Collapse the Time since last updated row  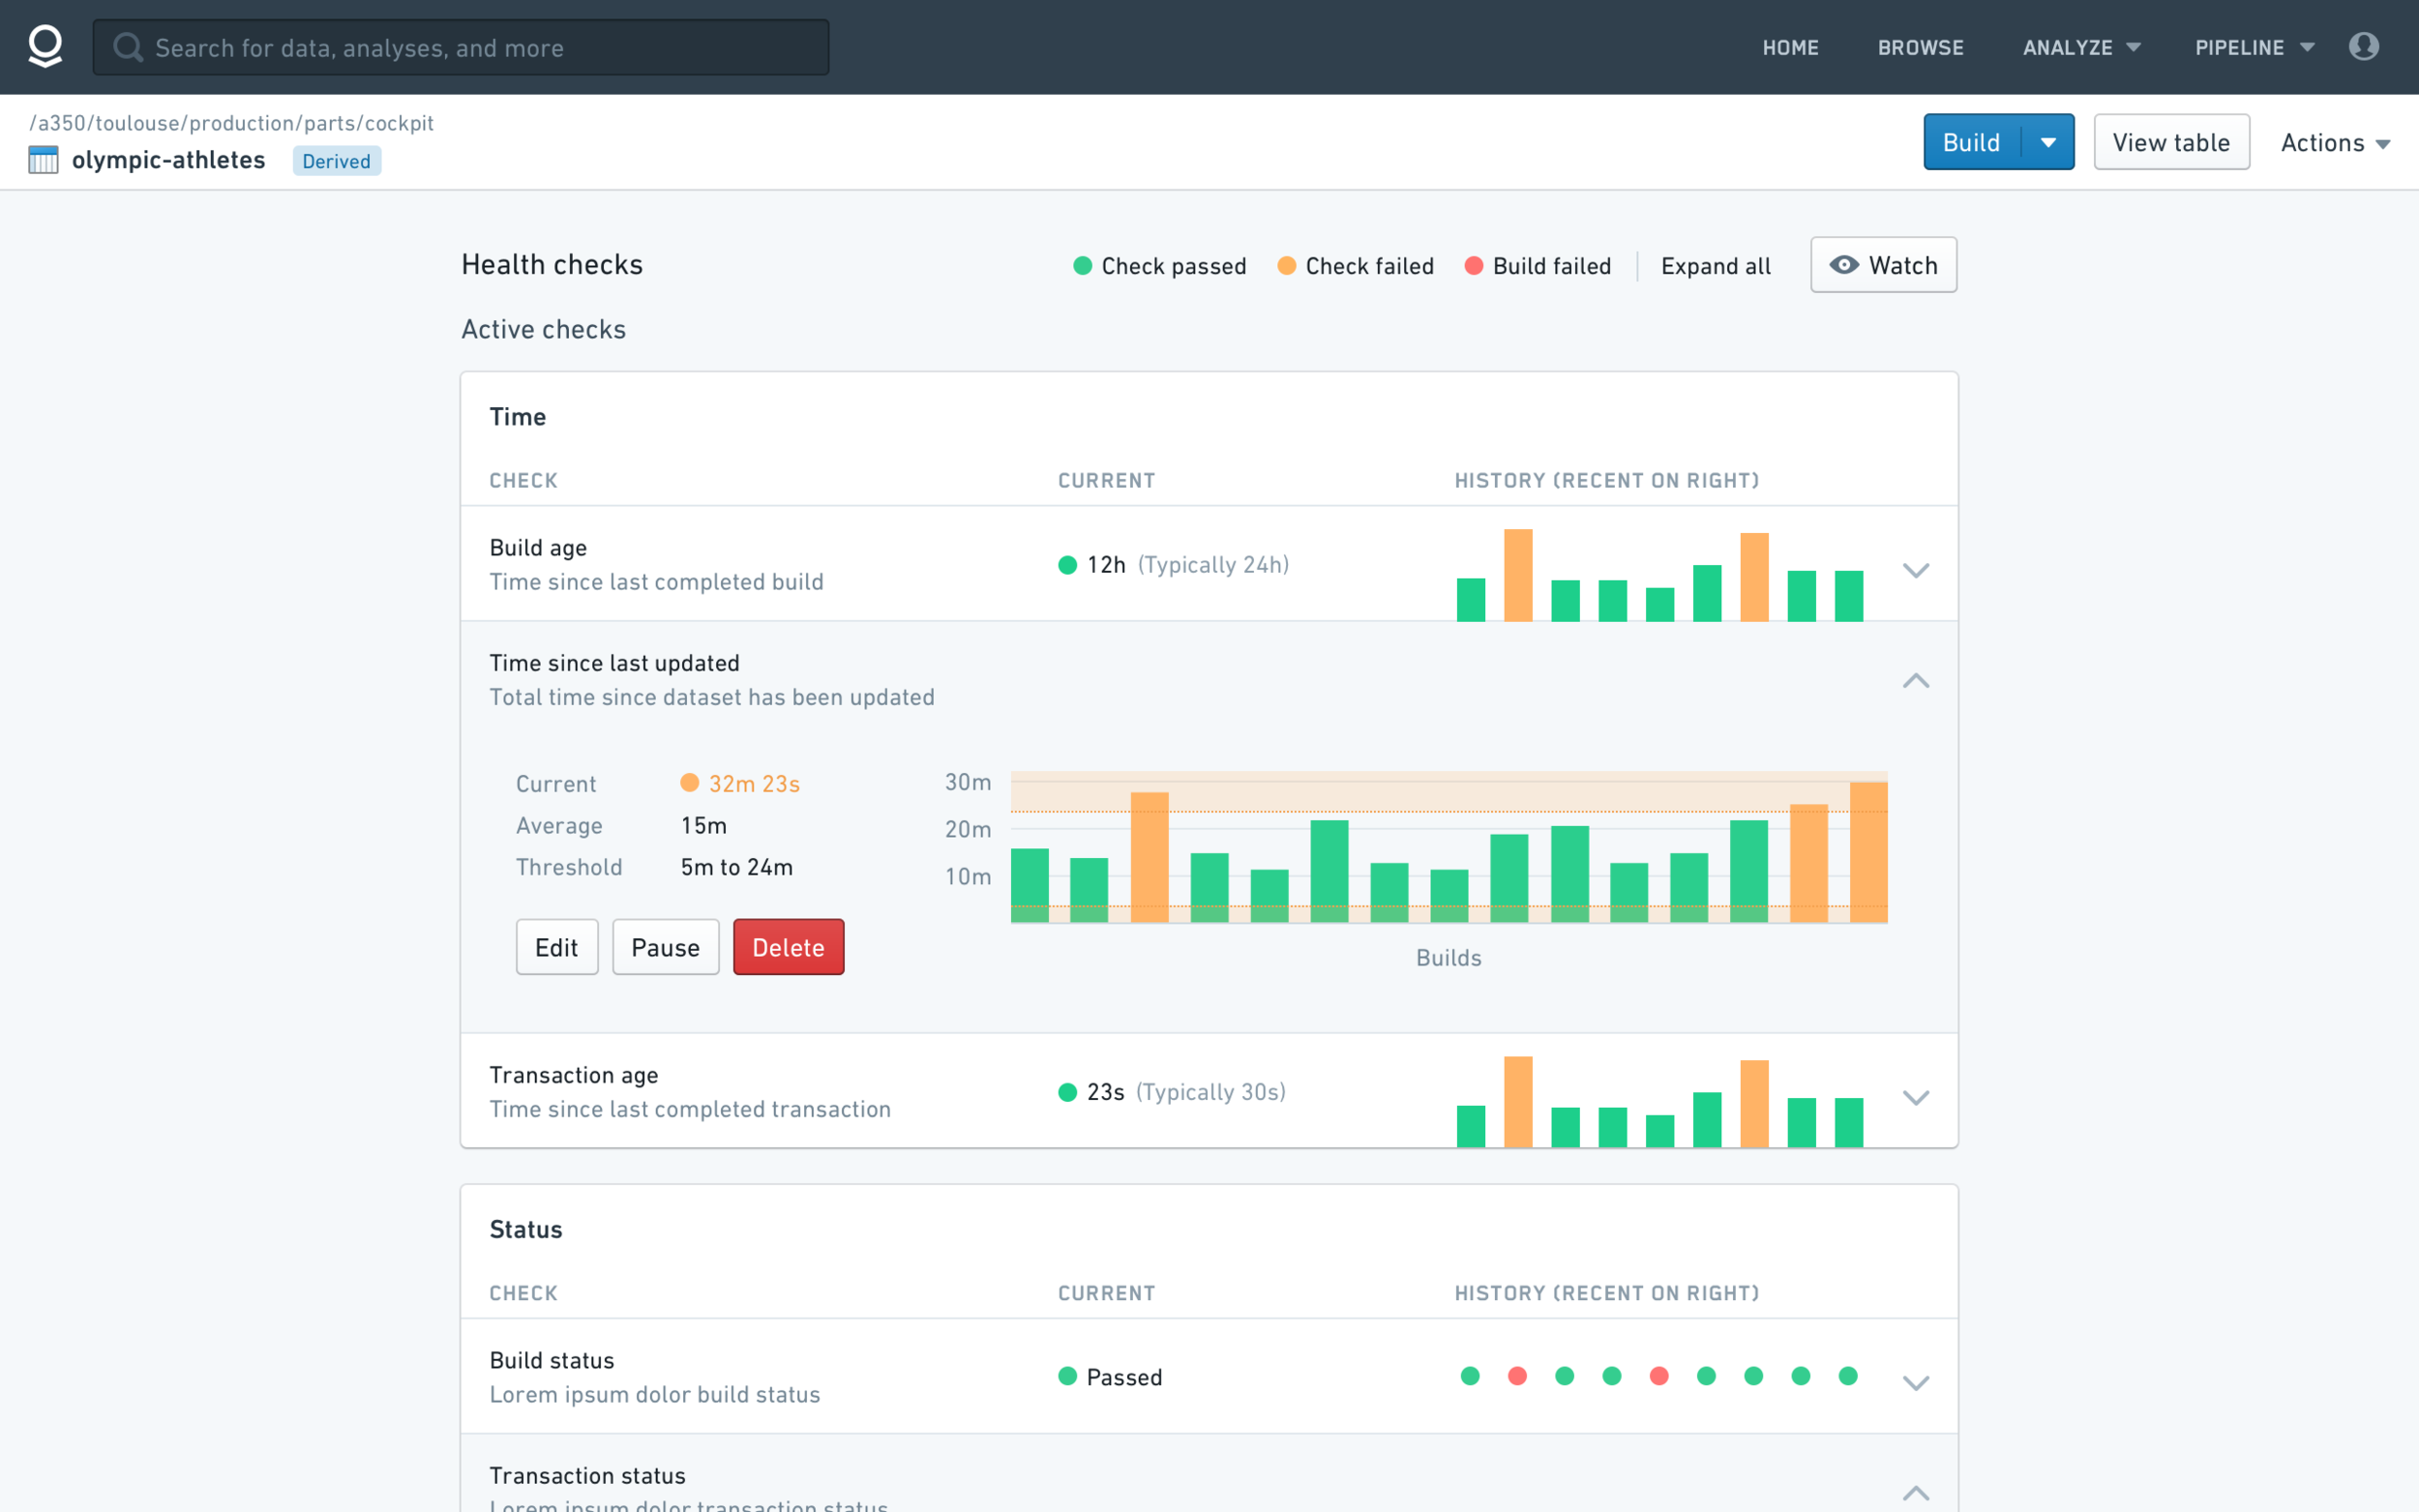(1915, 681)
